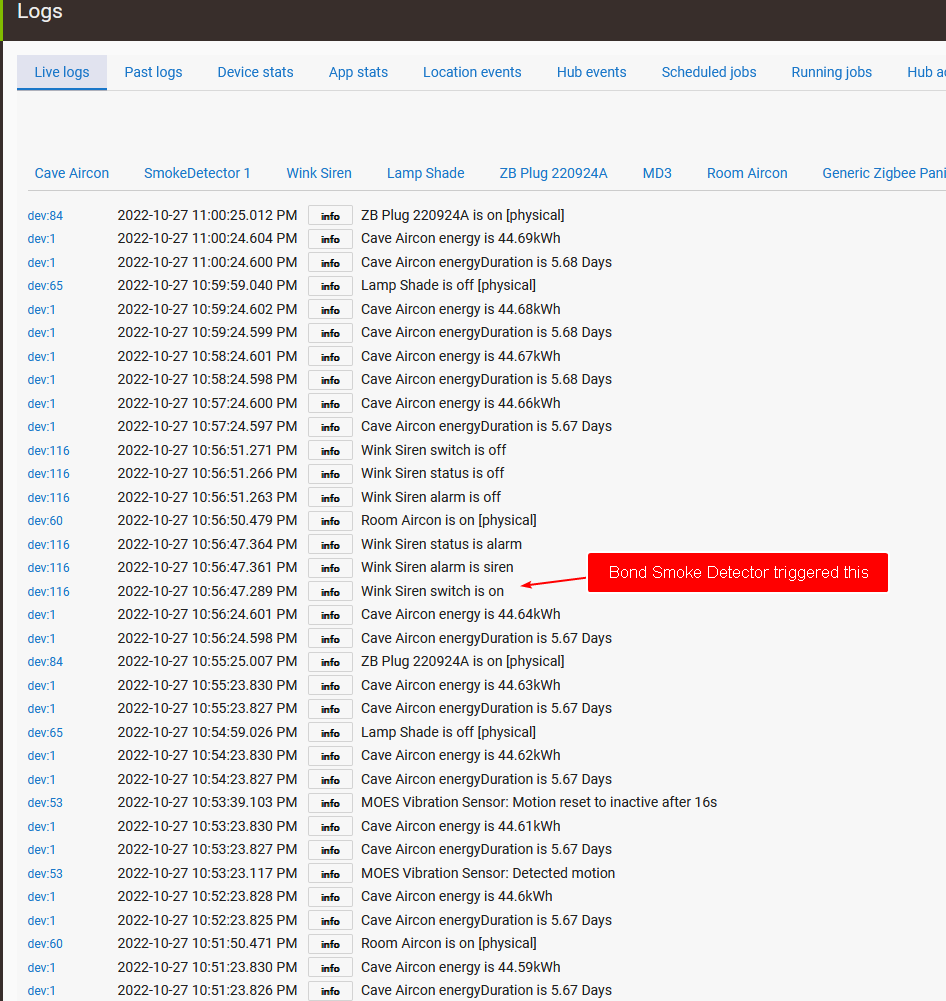Click info badge on Lamp Shade 10:59:59 entry
This screenshot has width=946, height=1001.
[330, 286]
